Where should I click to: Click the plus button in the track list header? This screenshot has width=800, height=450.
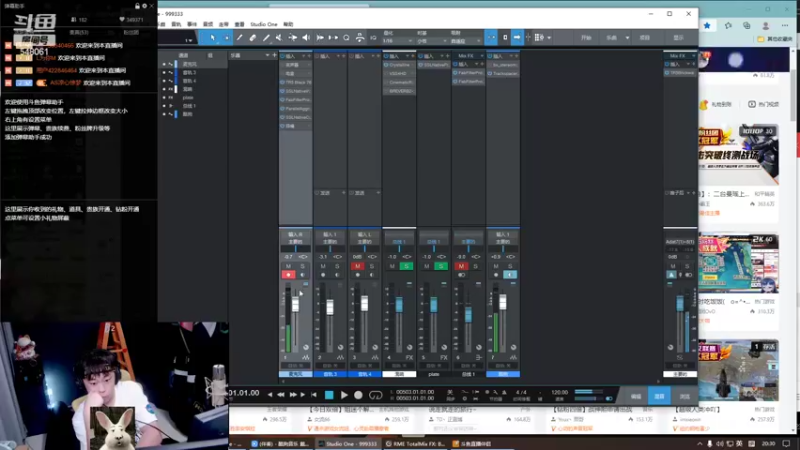click(x=274, y=55)
